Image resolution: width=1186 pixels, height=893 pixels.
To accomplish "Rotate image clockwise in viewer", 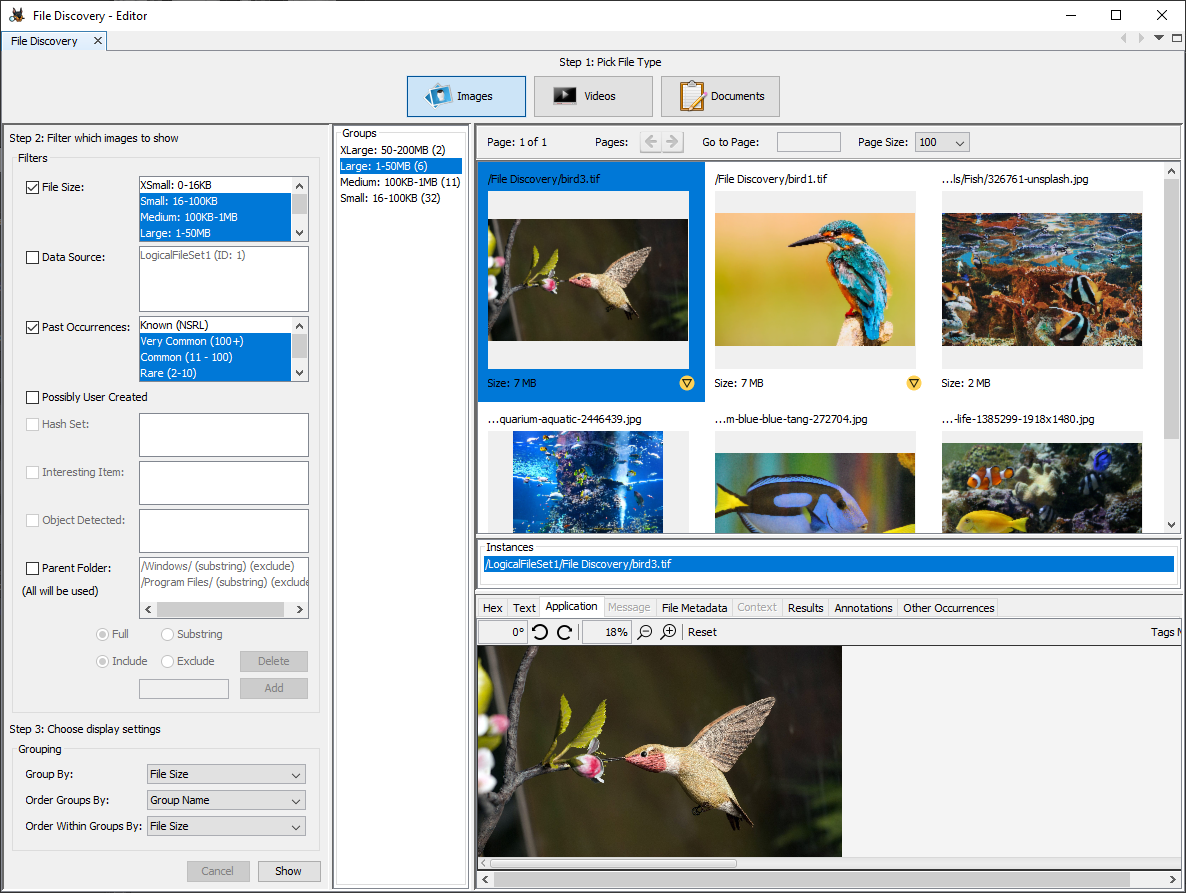I will tap(564, 632).
